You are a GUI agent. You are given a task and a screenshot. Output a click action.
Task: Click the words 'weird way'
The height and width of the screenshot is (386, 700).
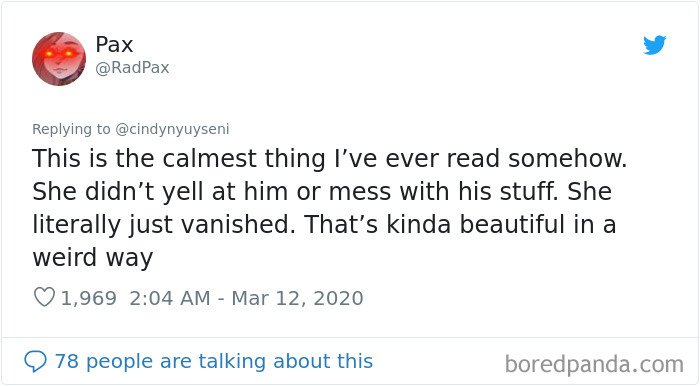pyautogui.click(x=93, y=257)
